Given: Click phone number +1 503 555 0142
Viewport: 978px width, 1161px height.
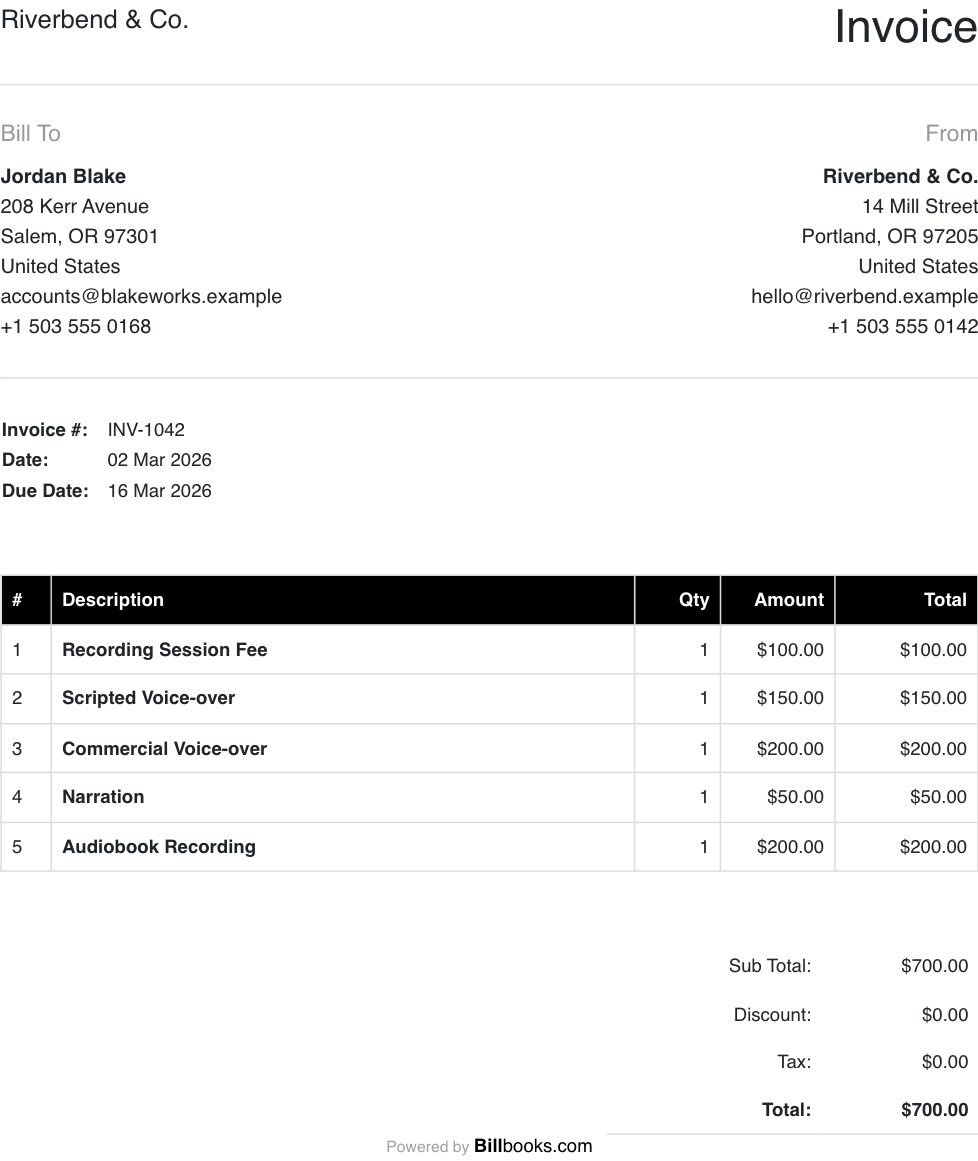Looking at the screenshot, I should (x=902, y=327).
